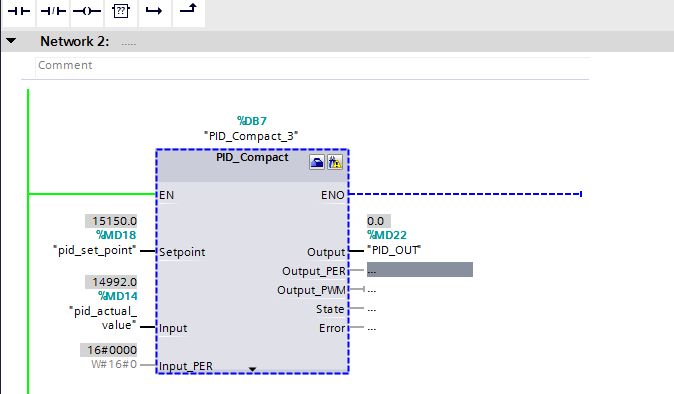The image size is (674, 394).
Task: Select the W#16#0 Input_PER operand
Action: coord(114,364)
